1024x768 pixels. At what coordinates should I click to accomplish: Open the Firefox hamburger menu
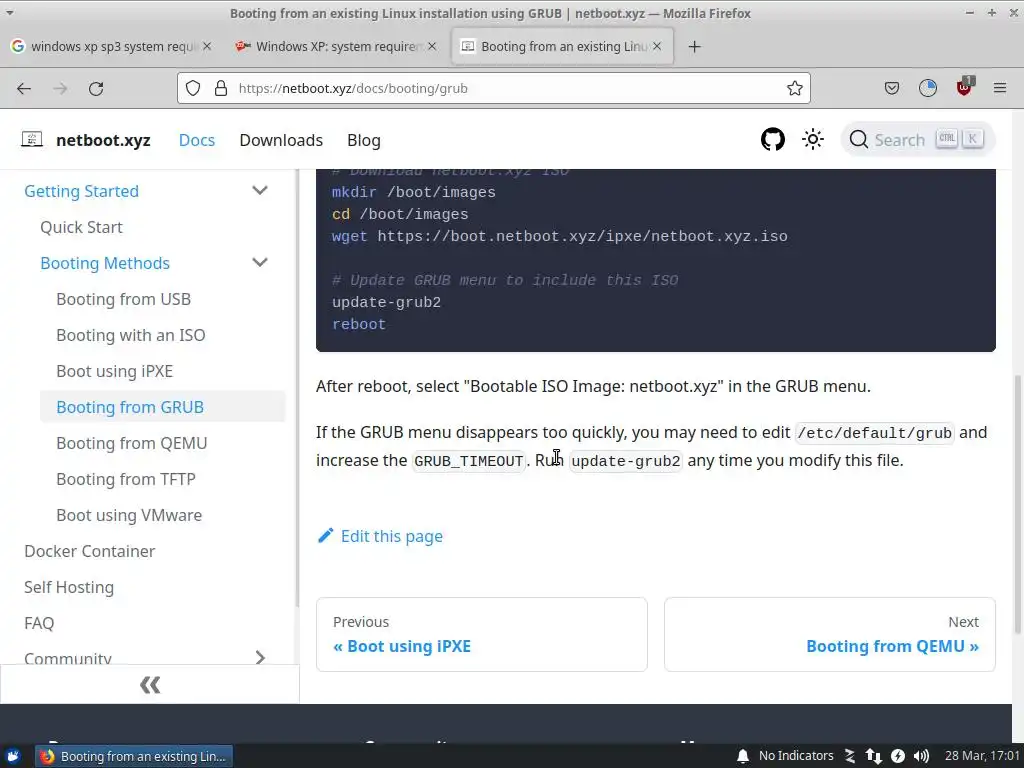[x=999, y=88]
